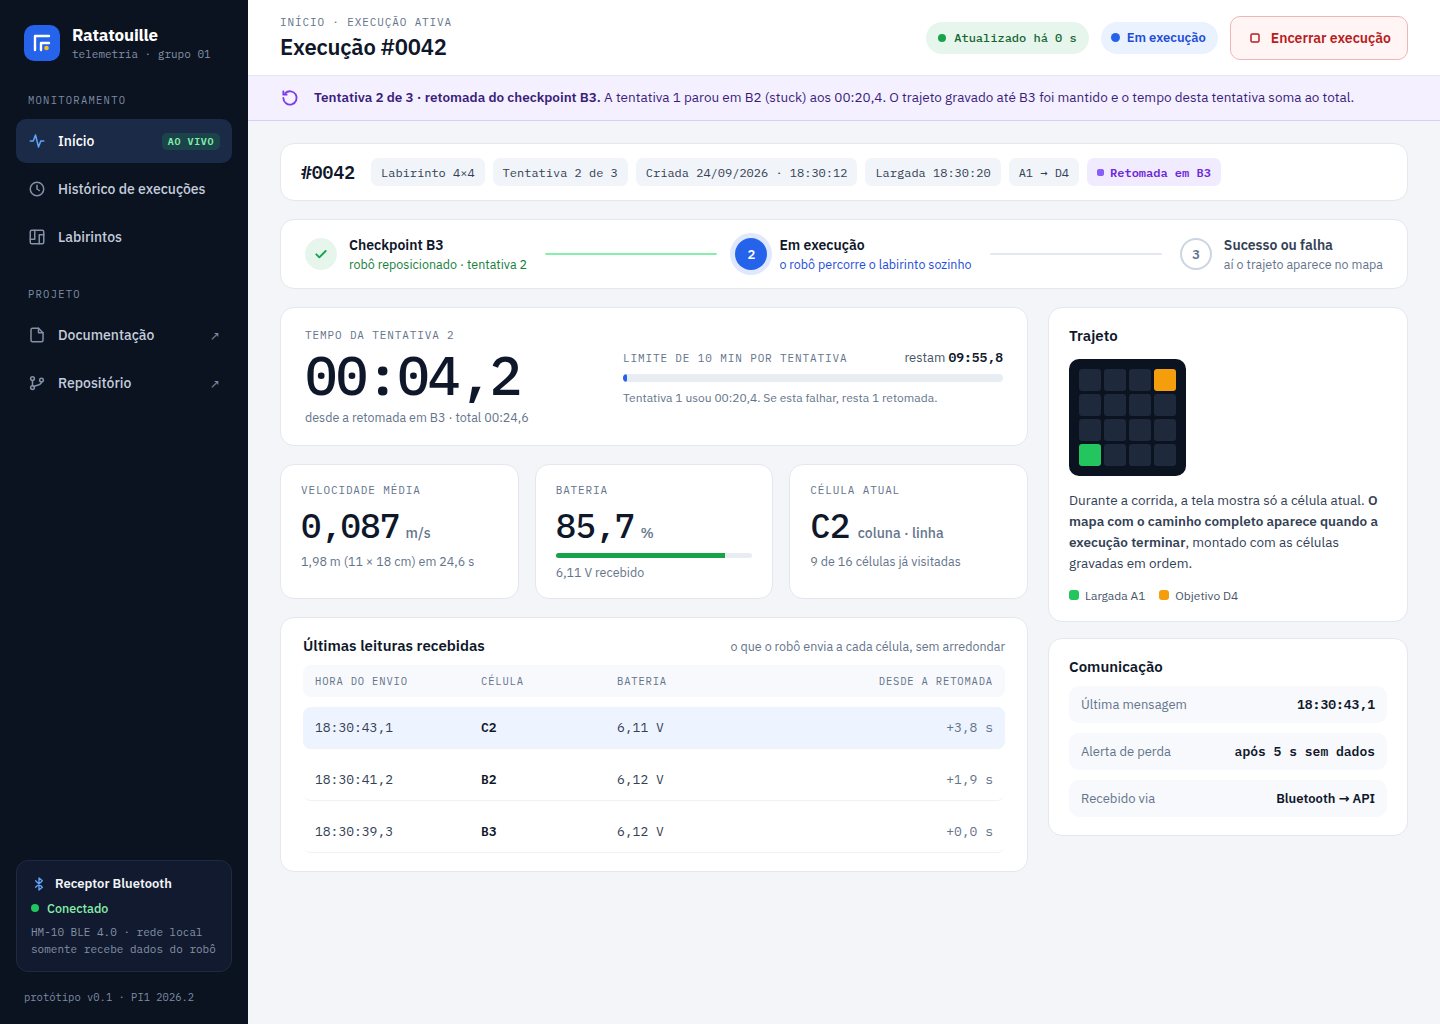The height and width of the screenshot is (1024, 1440).
Task: Click the Alerta de perda row
Action: [1228, 752]
